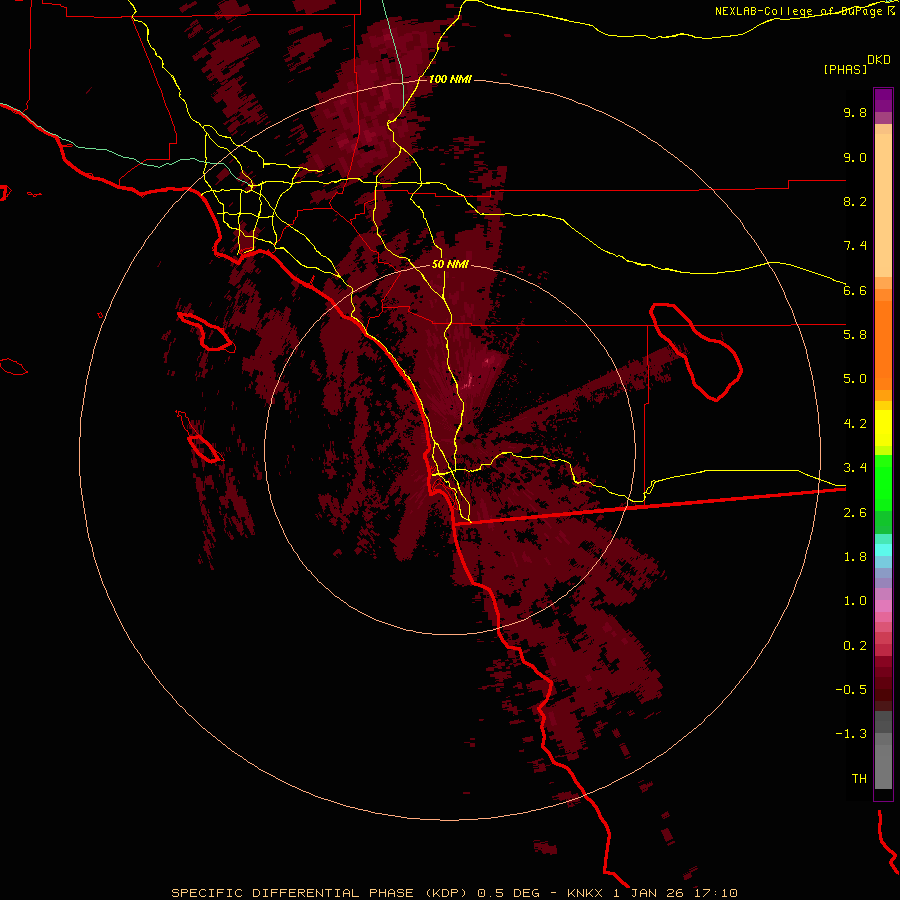Click the -1.3 value on the legend
This screenshot has width=900, height=900.
(851, 734)
